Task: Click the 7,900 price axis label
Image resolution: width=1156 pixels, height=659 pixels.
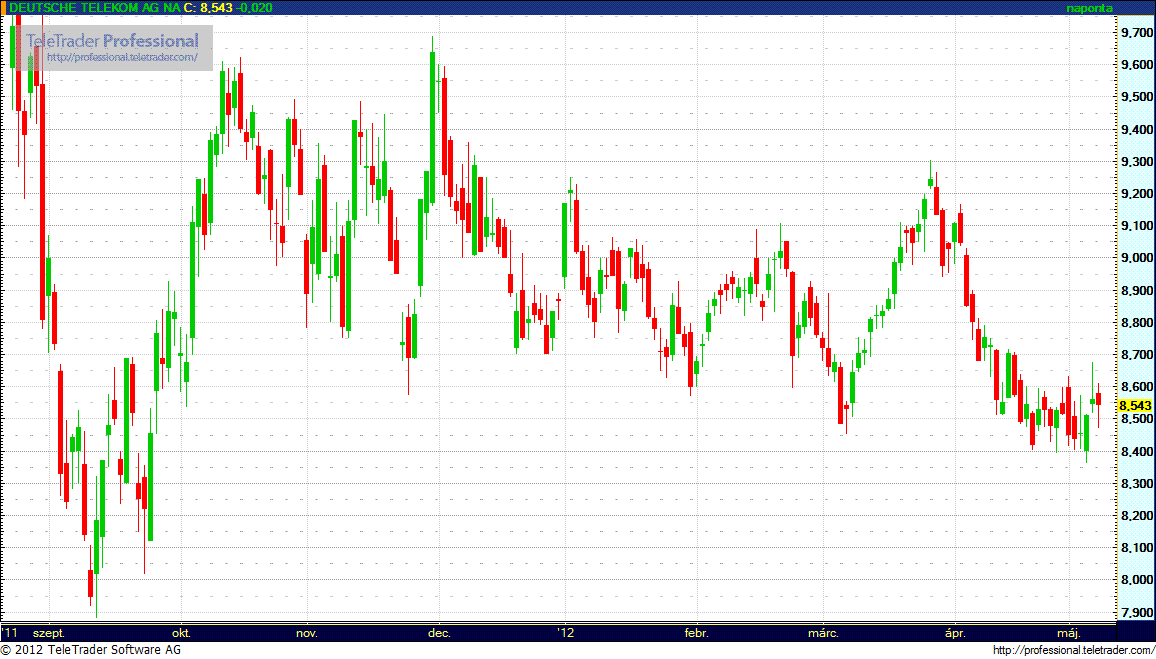Action: pyautogui.click(x=1136, y=613)
